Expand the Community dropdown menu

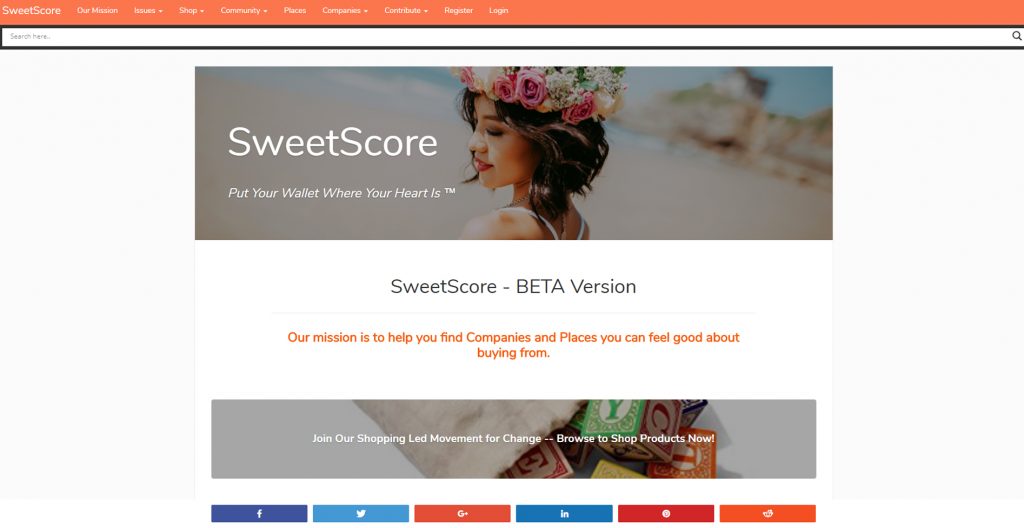[244, 10]
